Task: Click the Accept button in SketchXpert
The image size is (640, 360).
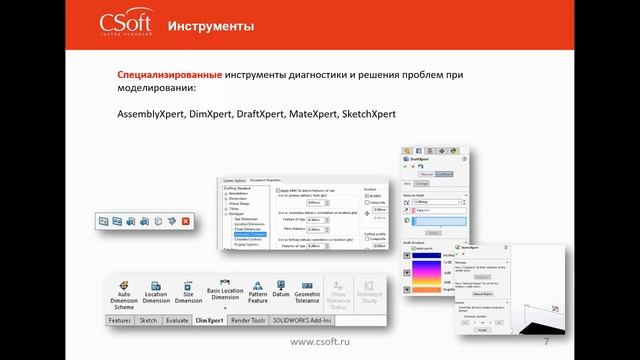Action: click(x=482, y=329)
